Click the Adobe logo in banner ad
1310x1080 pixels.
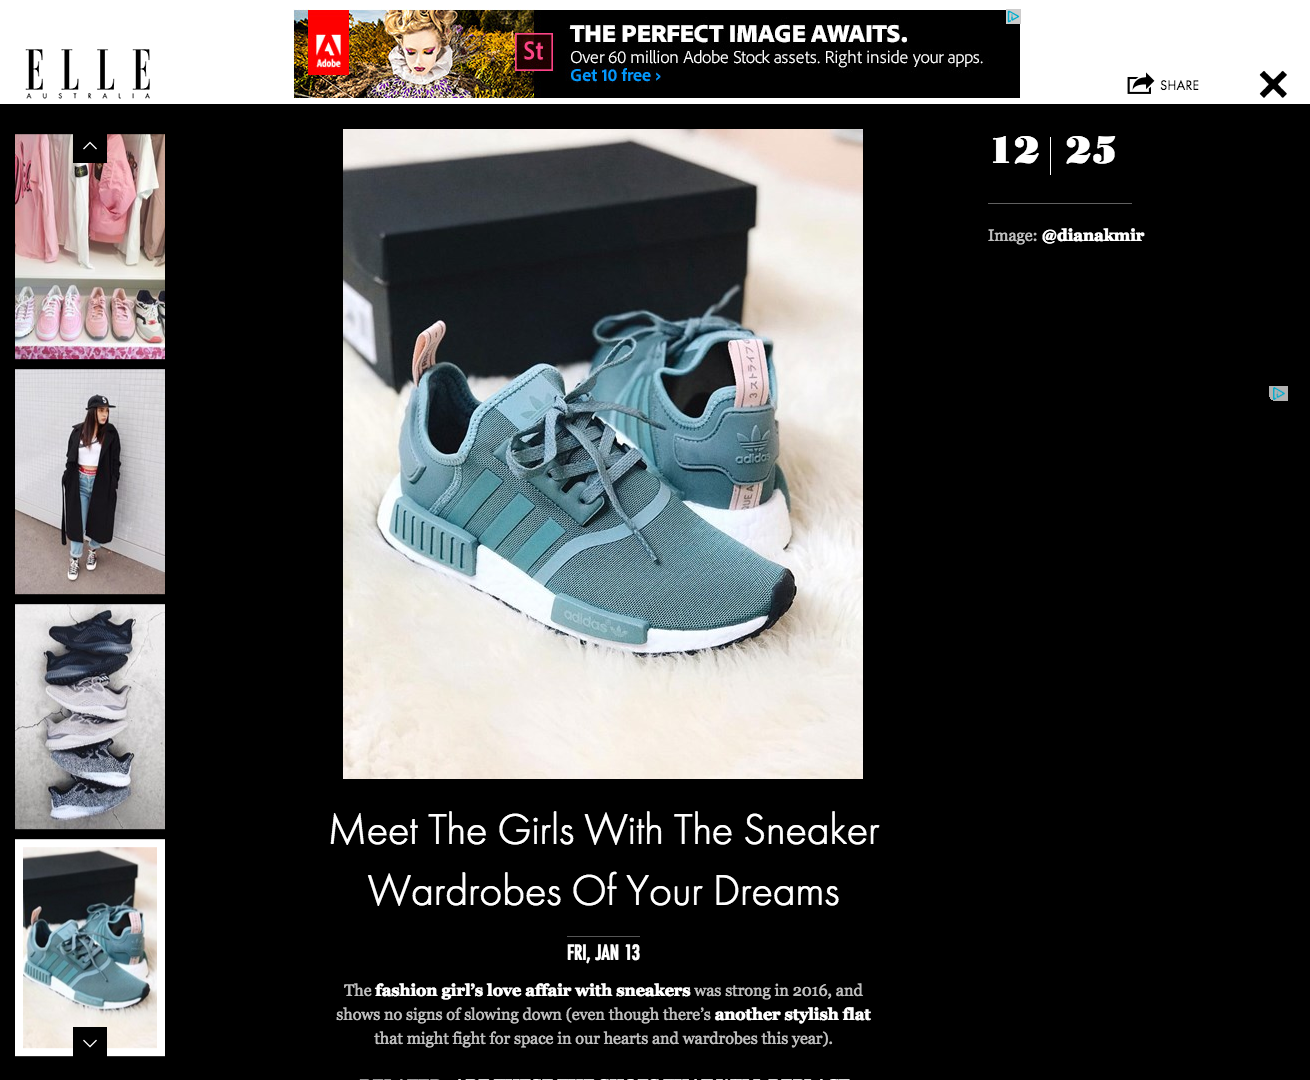tap(328, 43)
